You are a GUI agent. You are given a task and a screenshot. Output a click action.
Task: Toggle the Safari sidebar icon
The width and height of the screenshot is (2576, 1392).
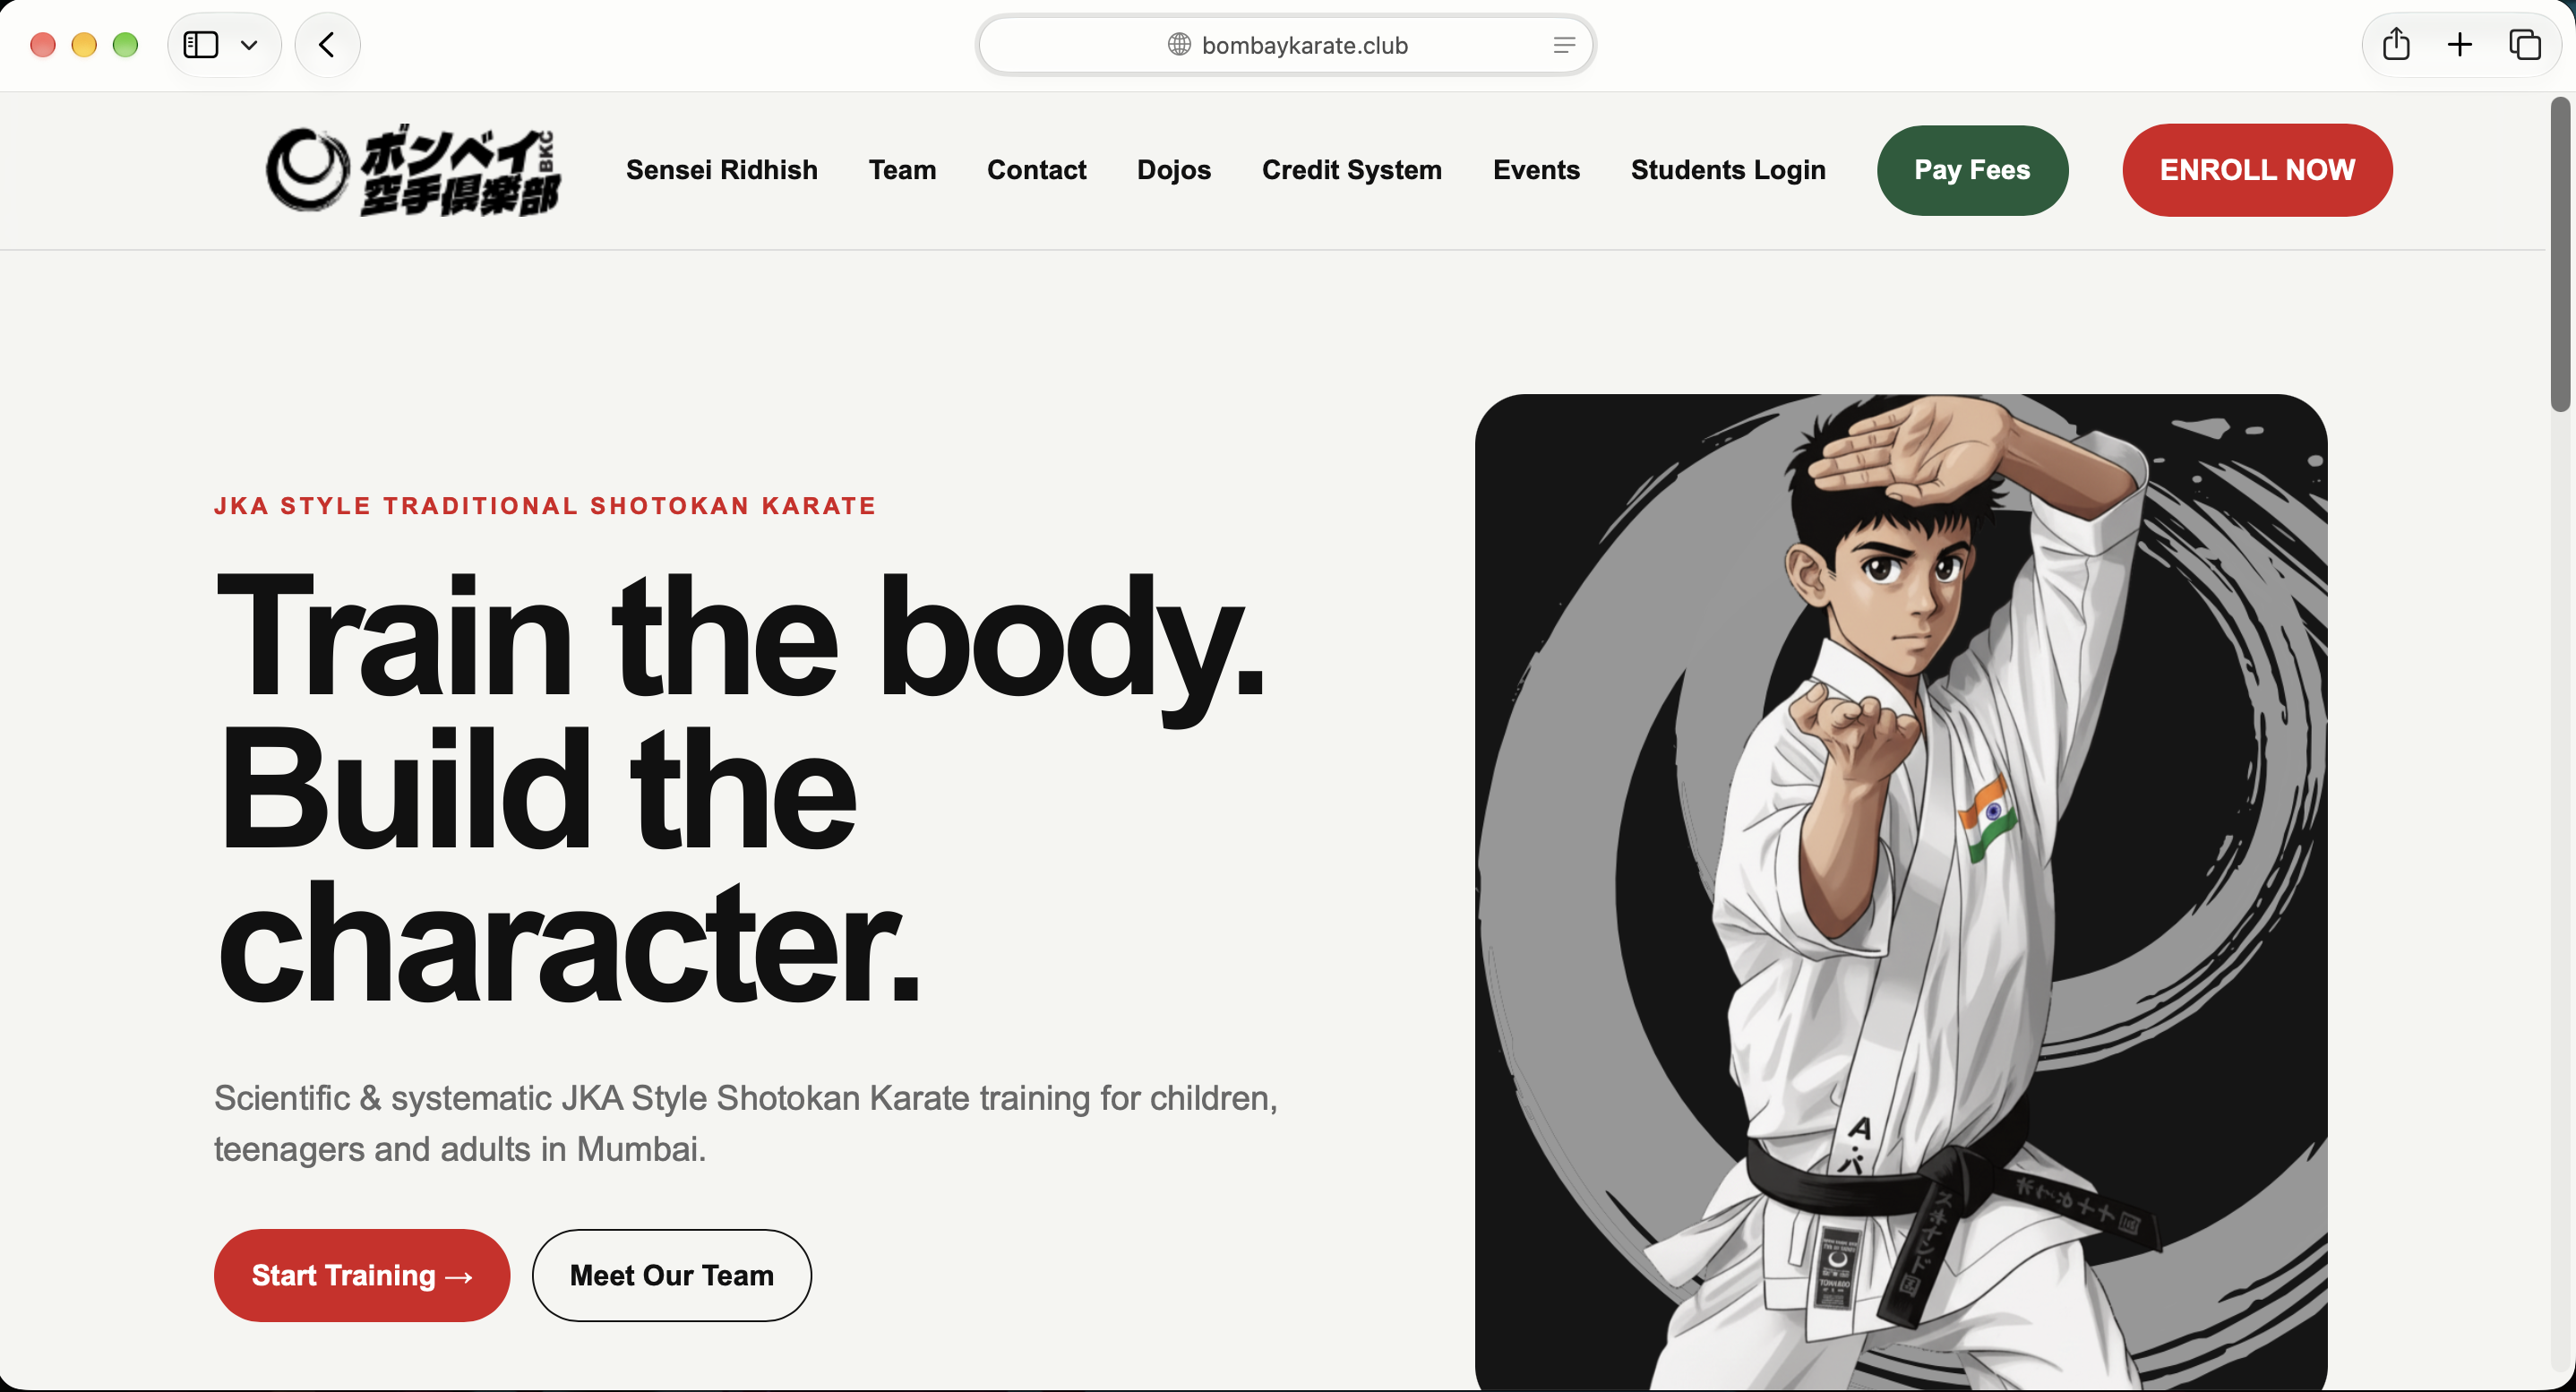click(x=201, y=45)
